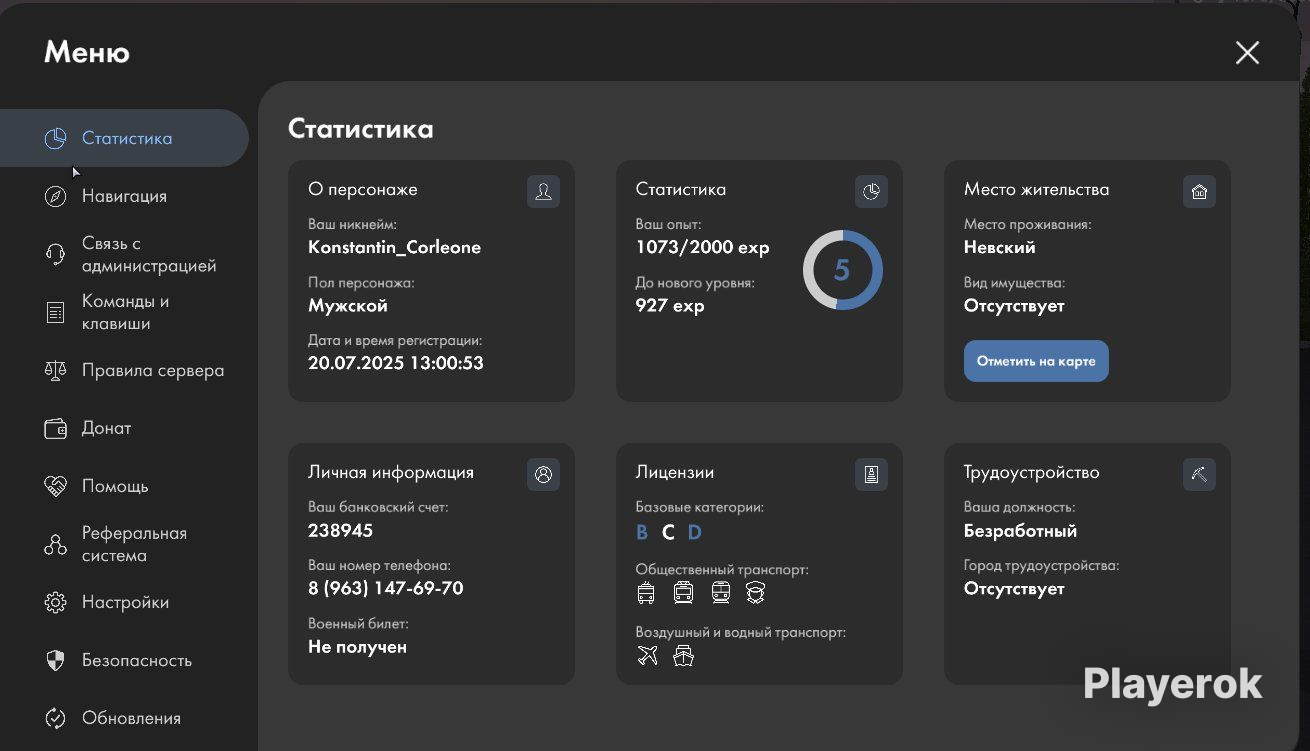Screen dimensions: 1310x751
Task: Click the category D license letter
Action: pos(695,532)
